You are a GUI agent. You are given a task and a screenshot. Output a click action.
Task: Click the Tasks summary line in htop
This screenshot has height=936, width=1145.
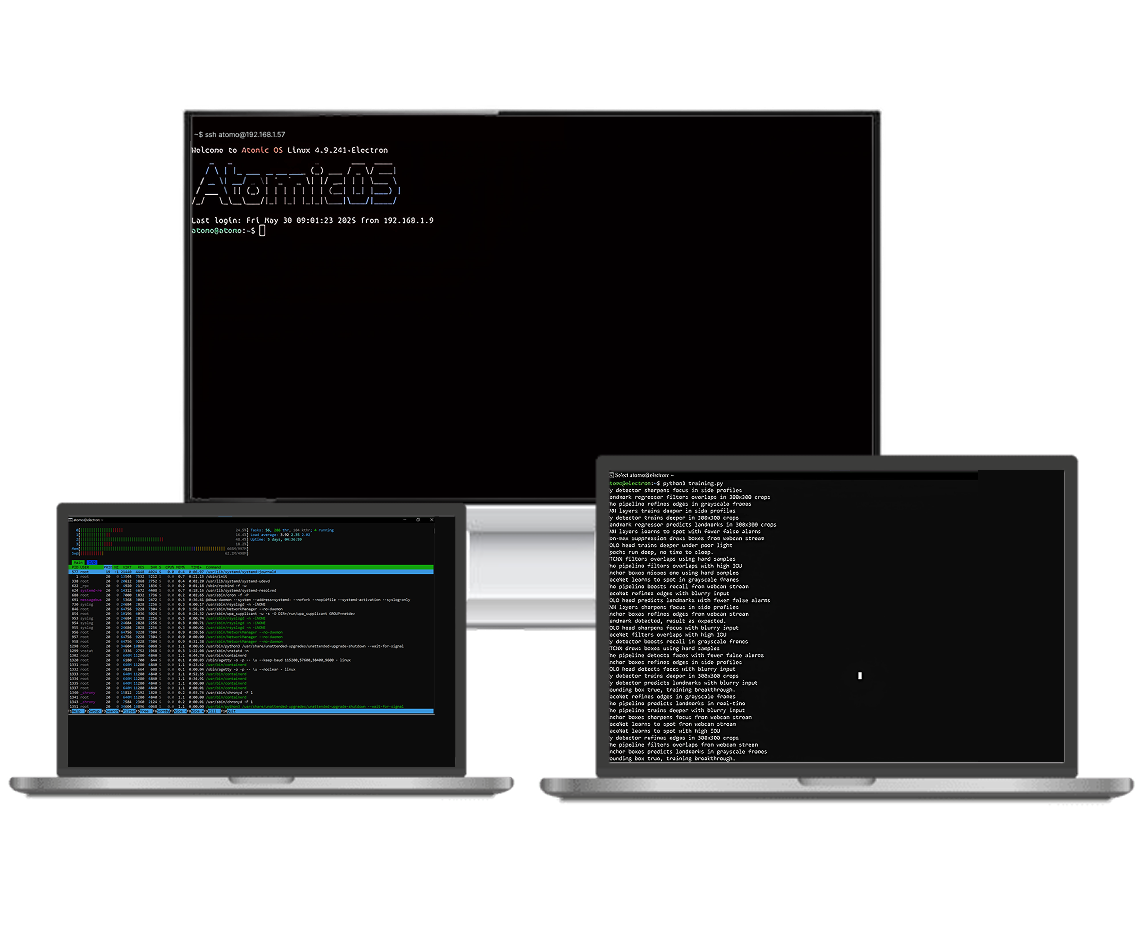(x=292, y=530)
